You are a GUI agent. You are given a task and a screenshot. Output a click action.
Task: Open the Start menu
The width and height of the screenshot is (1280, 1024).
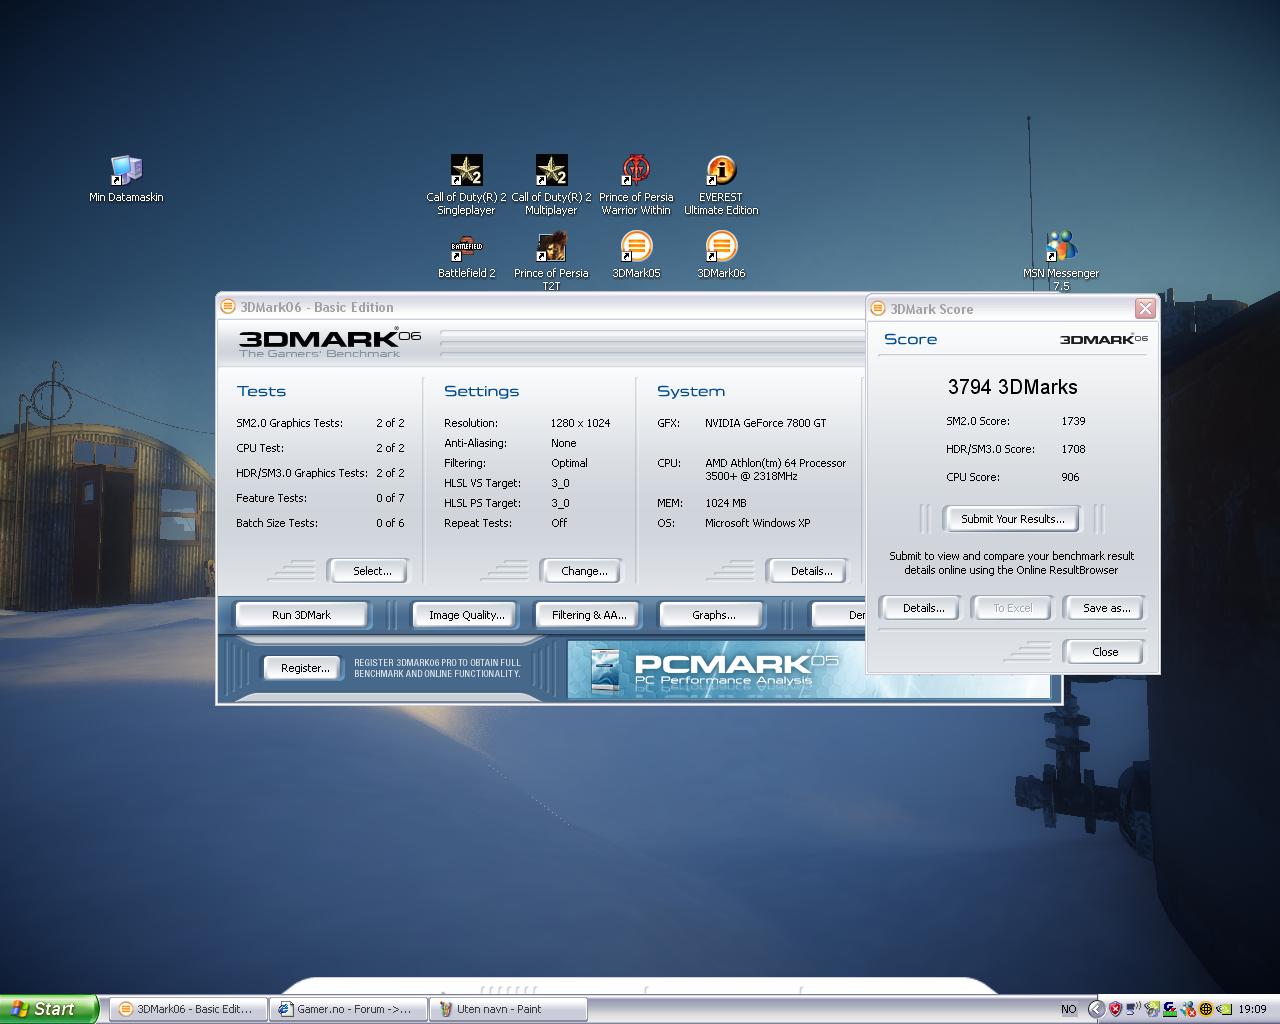pos(49,1009)
